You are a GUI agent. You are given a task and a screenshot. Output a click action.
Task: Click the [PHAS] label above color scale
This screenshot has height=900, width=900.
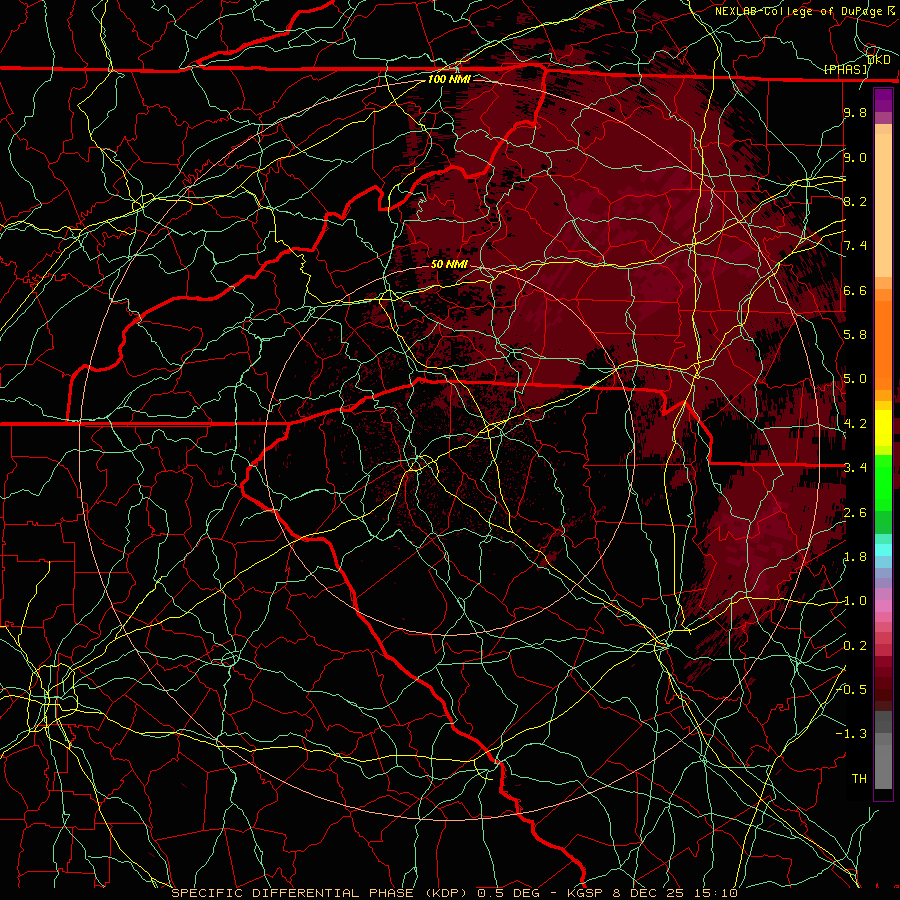[x=846, y=69]
